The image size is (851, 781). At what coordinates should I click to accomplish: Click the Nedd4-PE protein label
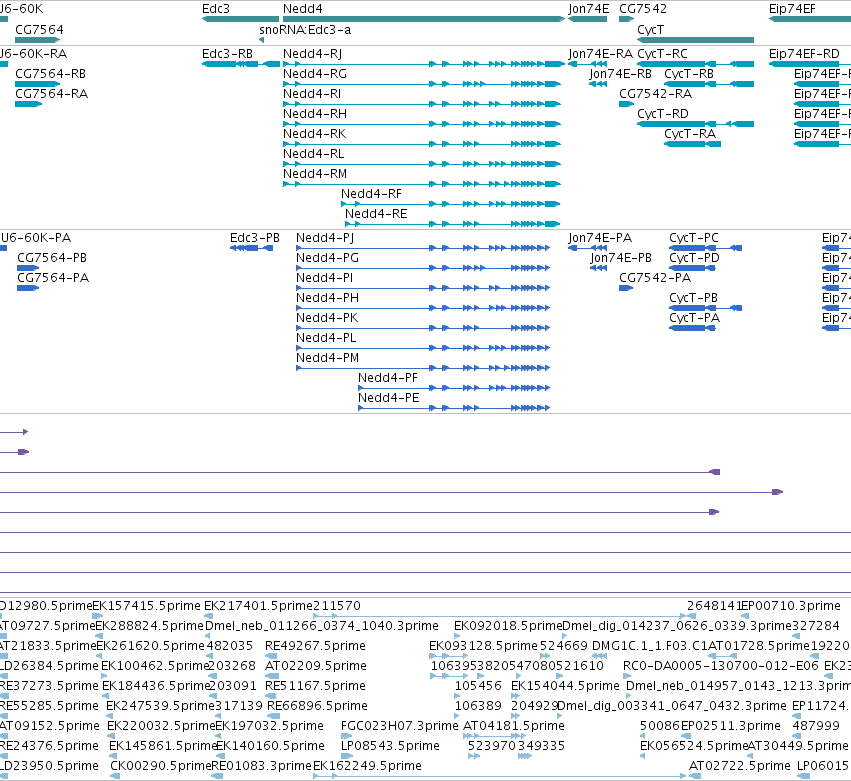pos(389,398)
